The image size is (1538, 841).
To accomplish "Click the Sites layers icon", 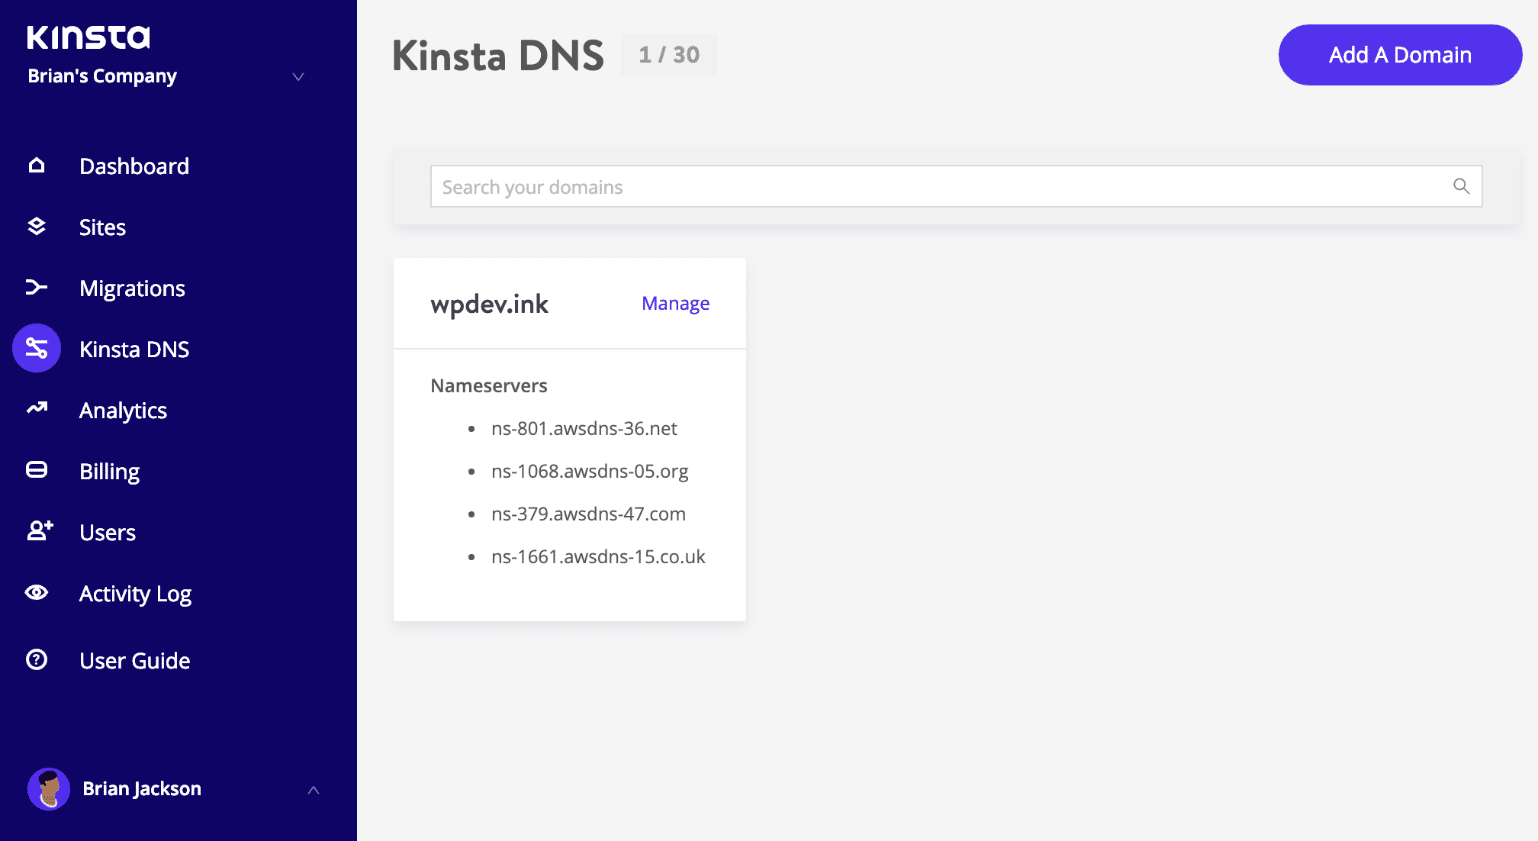I will 37,226.
